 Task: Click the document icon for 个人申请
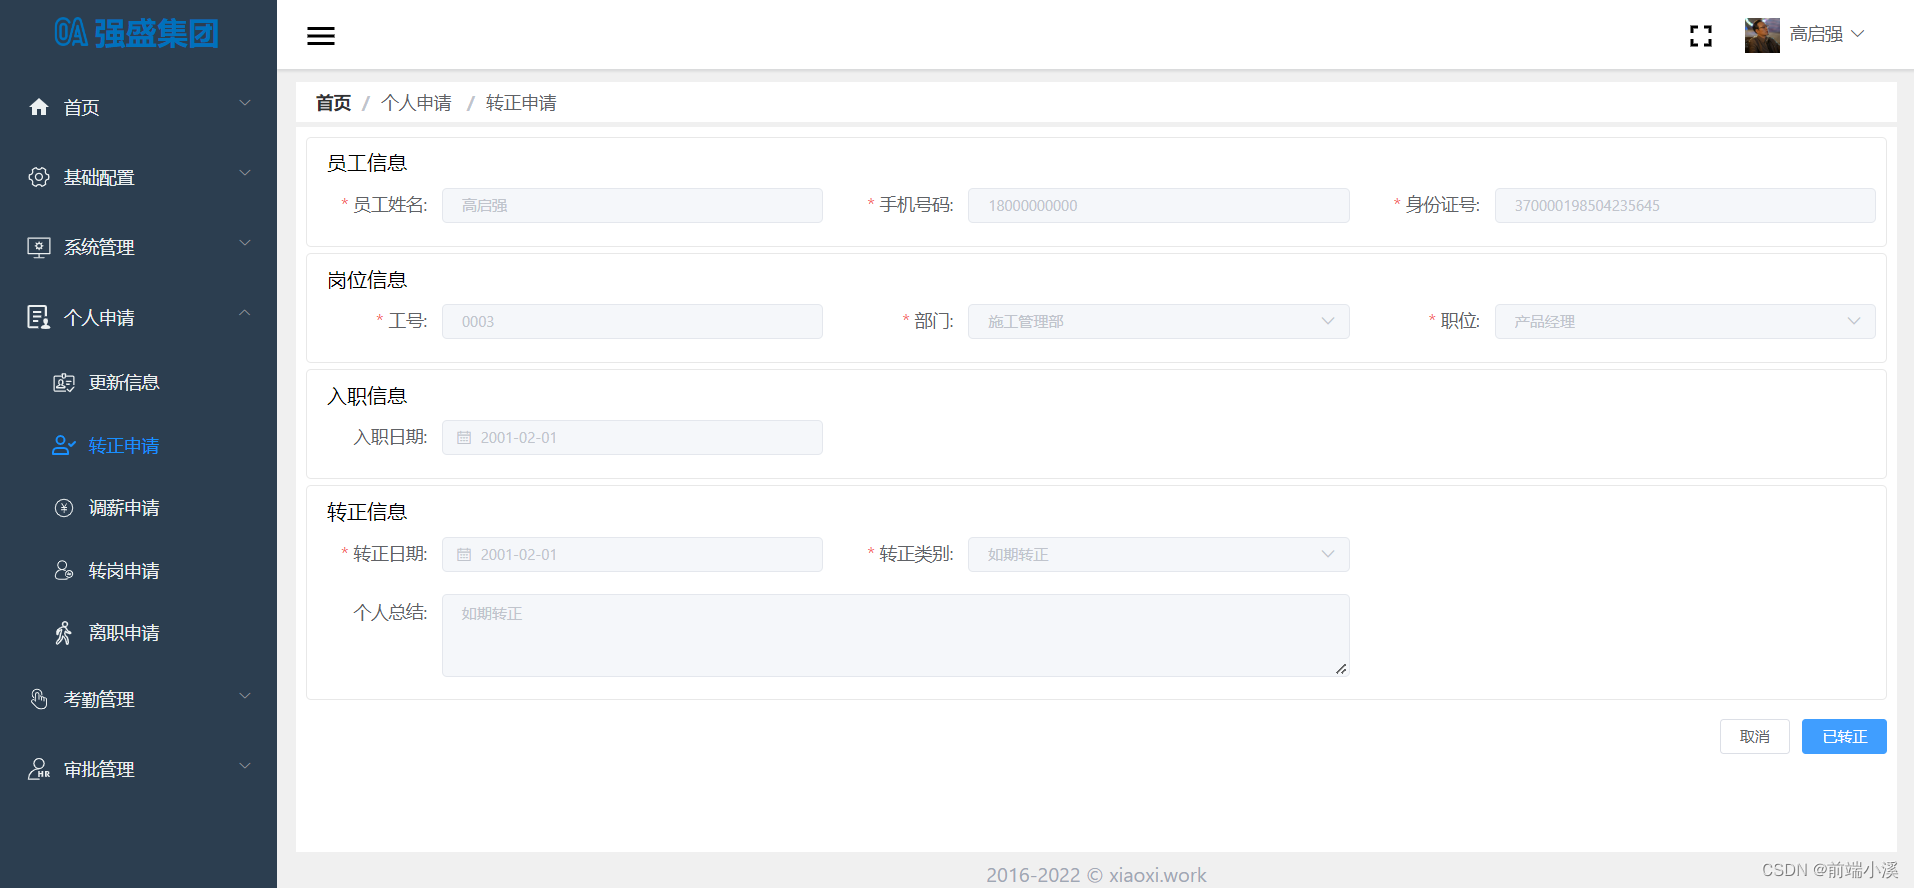(38, 317)
